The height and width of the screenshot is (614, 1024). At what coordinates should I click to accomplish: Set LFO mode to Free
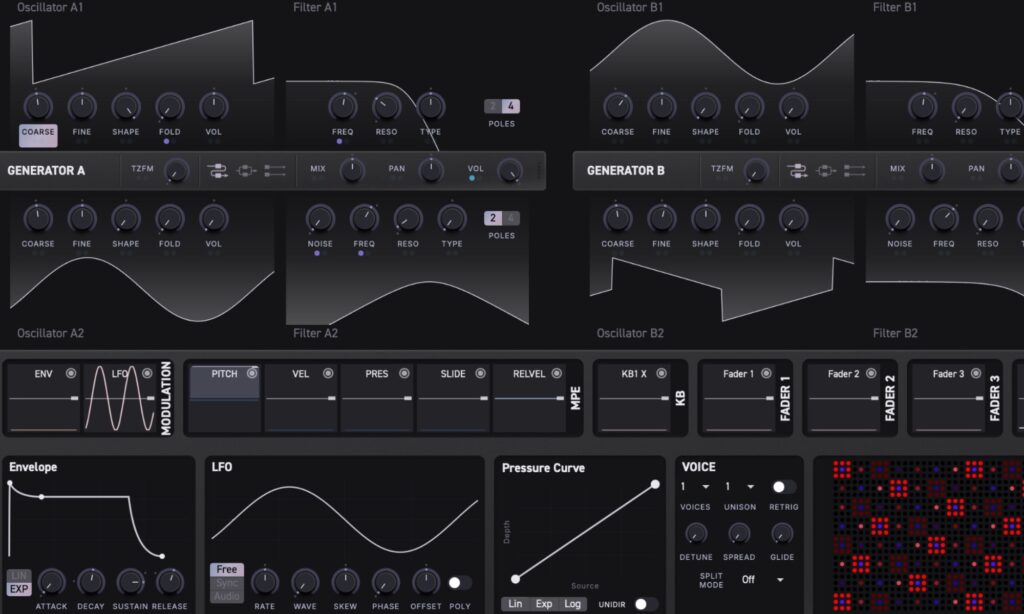227,570
